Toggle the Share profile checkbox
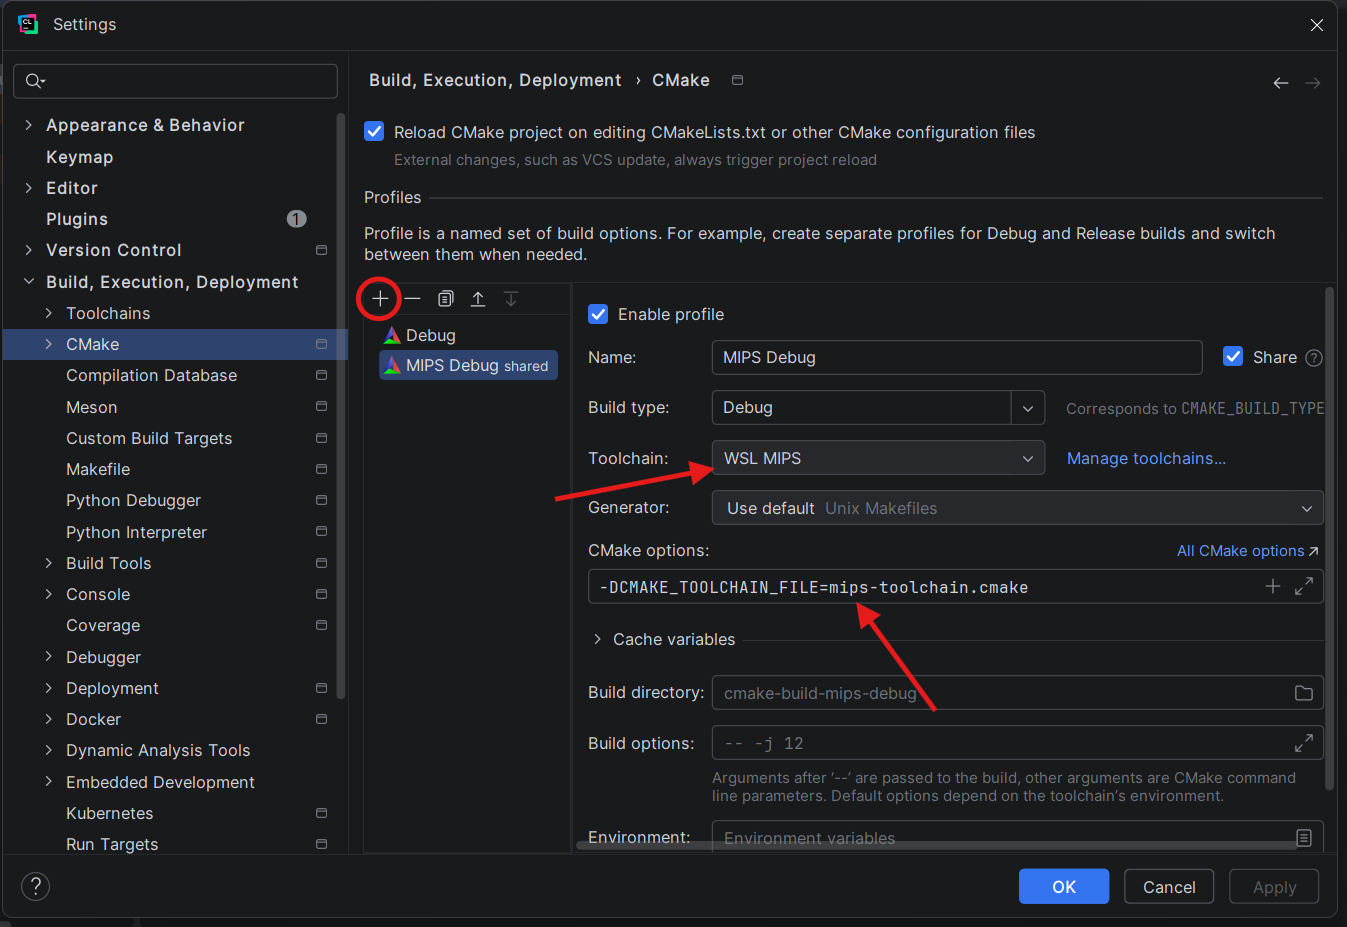Image resolution: width=1347 pixels, height=927 pixels. [x=1233, y=357]
